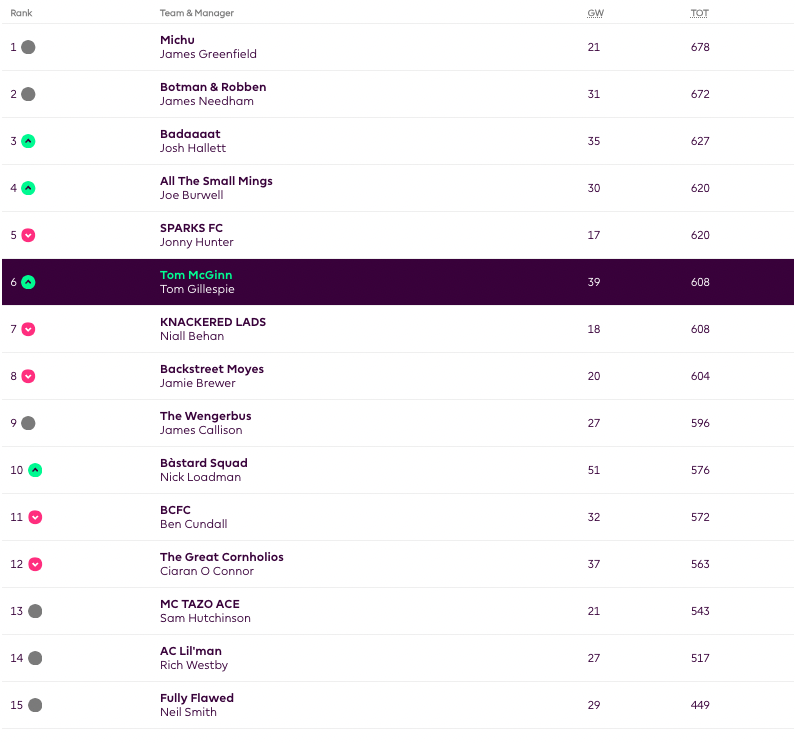Click the grey no-change dot beside Michu

(28, 47)
